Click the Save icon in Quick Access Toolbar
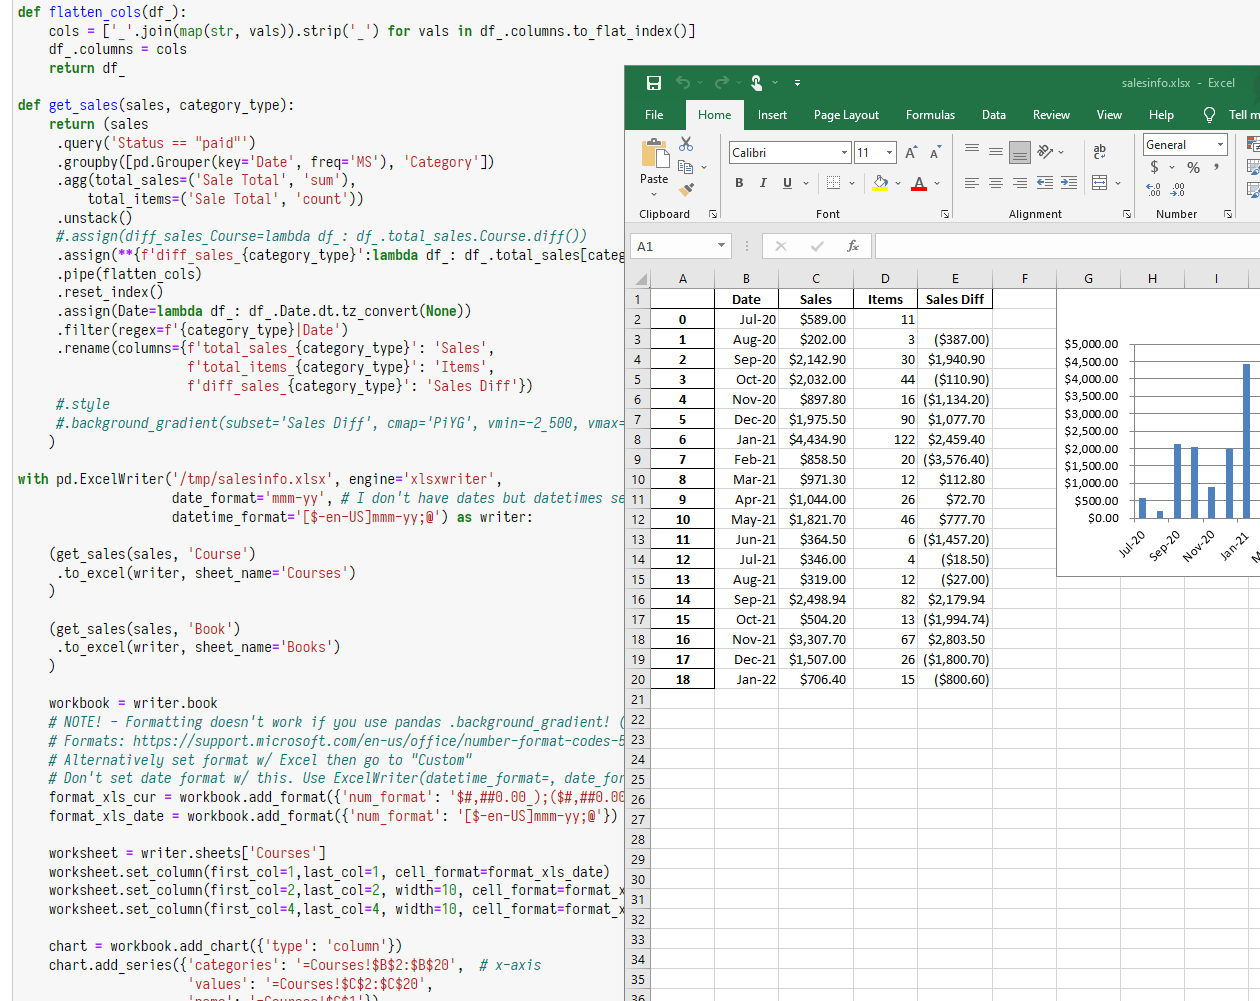Screen dimensions: 1260x1001 click(654, 83)
